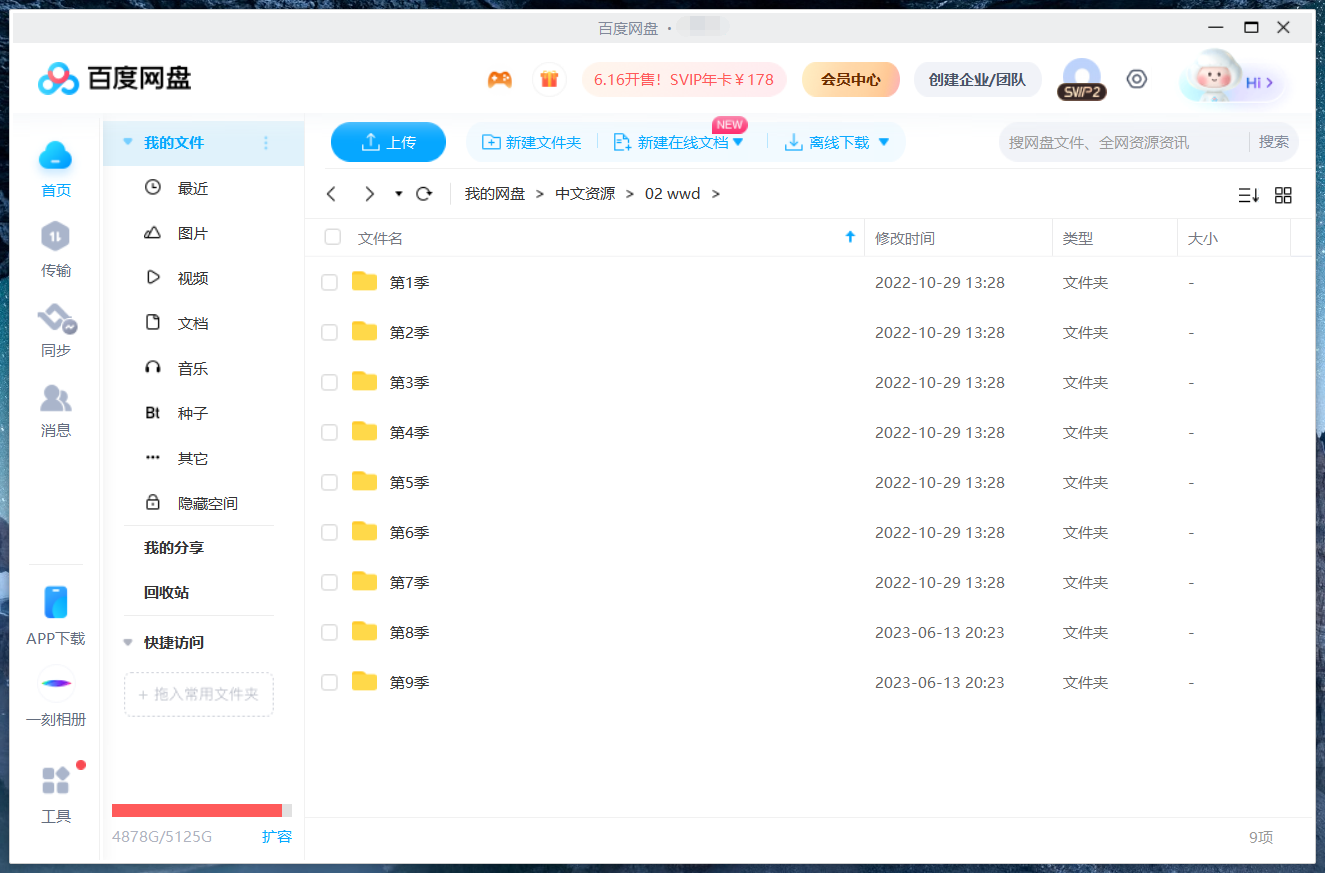
Task: Open 同步 sync icon in sidebar
Action: coord(56,319)
